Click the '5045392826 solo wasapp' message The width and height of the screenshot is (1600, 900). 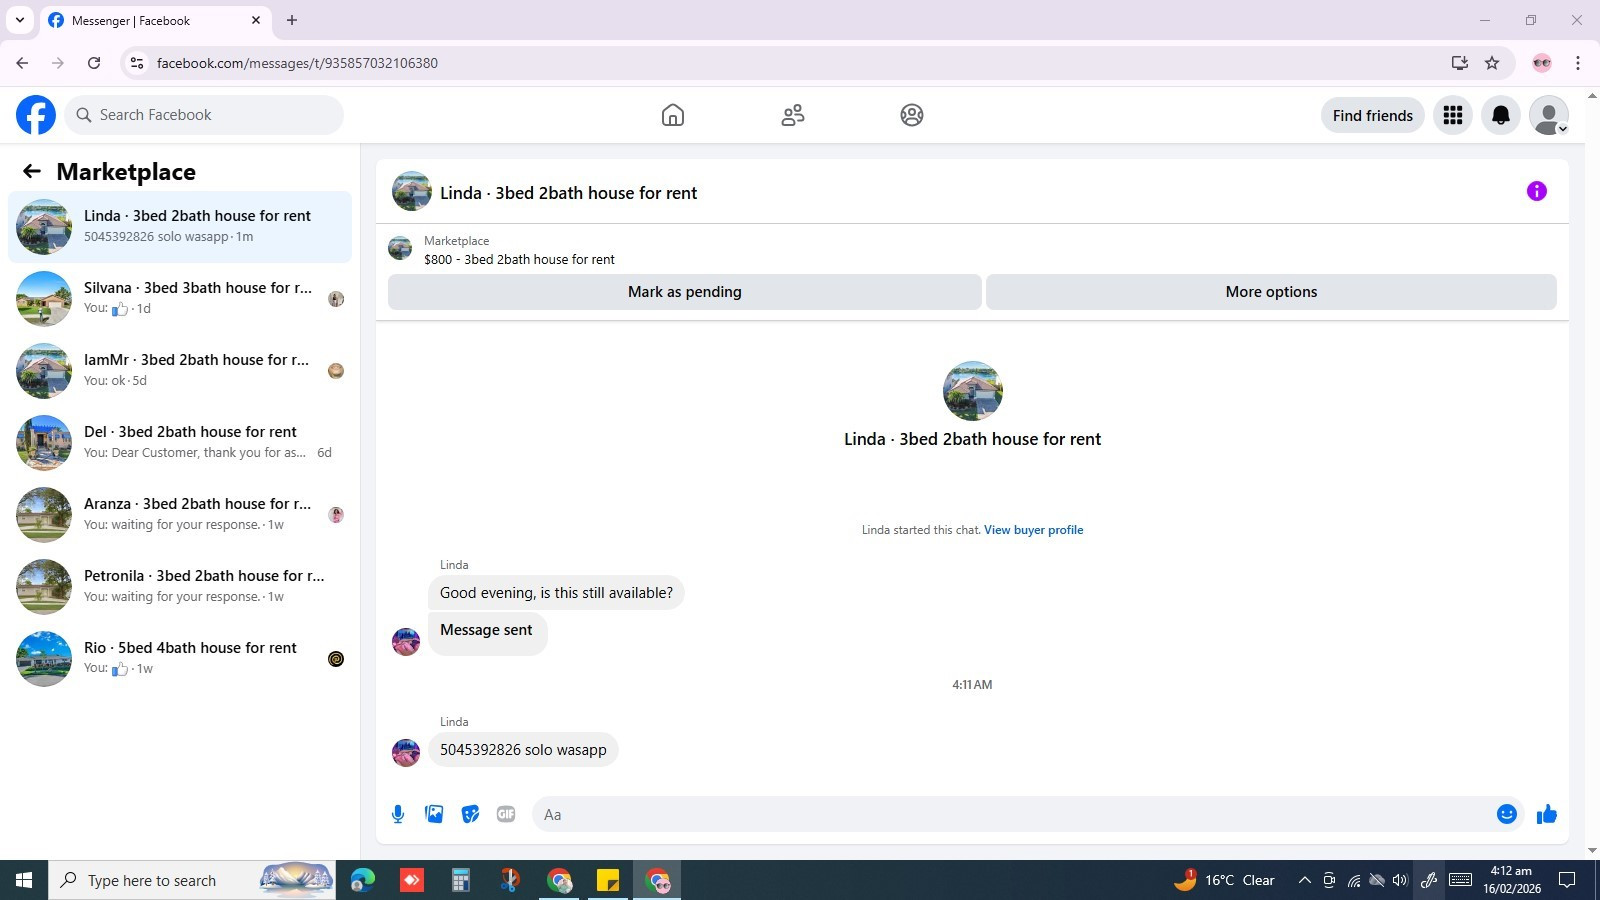(x=523, y=750)
